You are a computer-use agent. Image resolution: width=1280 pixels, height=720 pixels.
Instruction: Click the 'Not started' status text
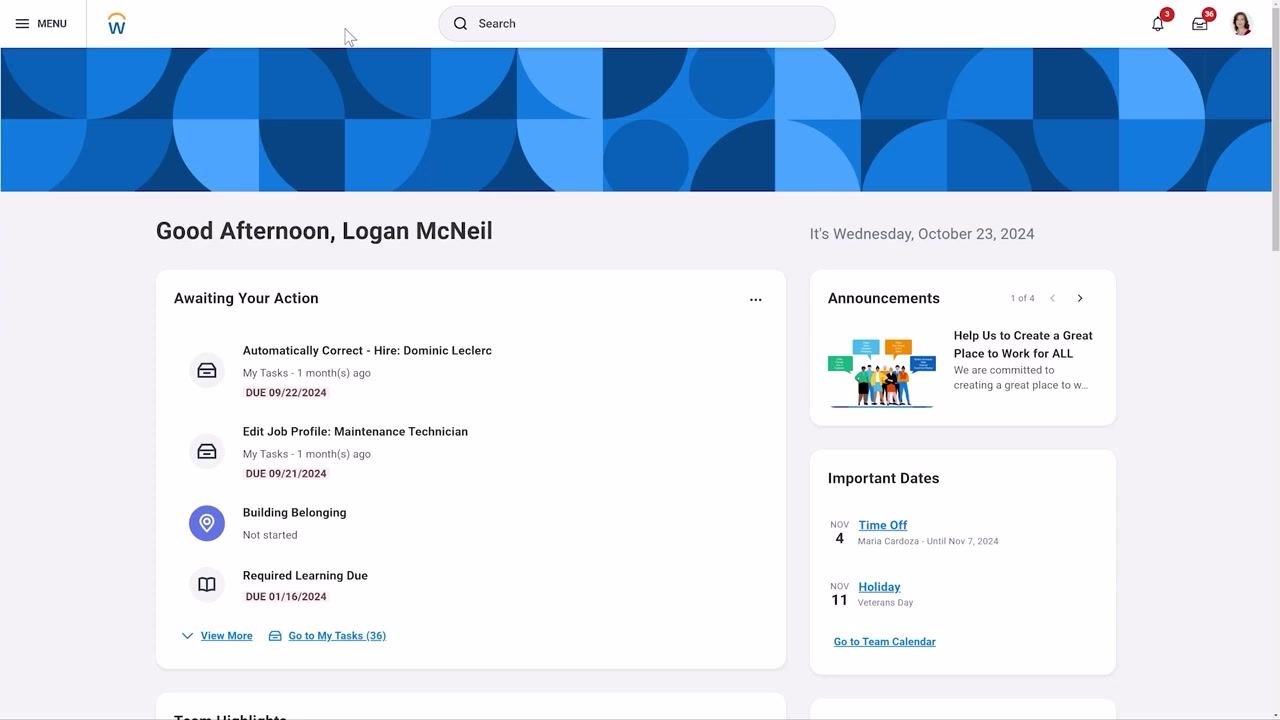(270, 535)
